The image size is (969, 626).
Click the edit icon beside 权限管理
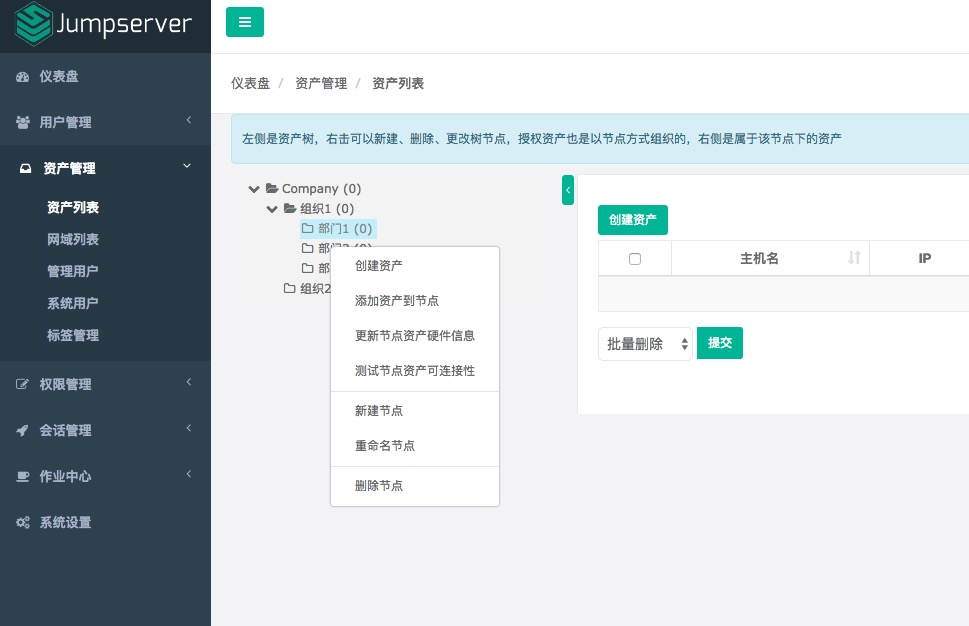23,385
